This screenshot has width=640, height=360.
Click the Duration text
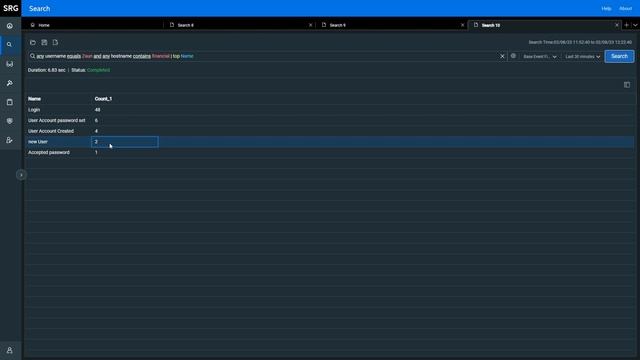pyautogui.click(x=47, y=70)
